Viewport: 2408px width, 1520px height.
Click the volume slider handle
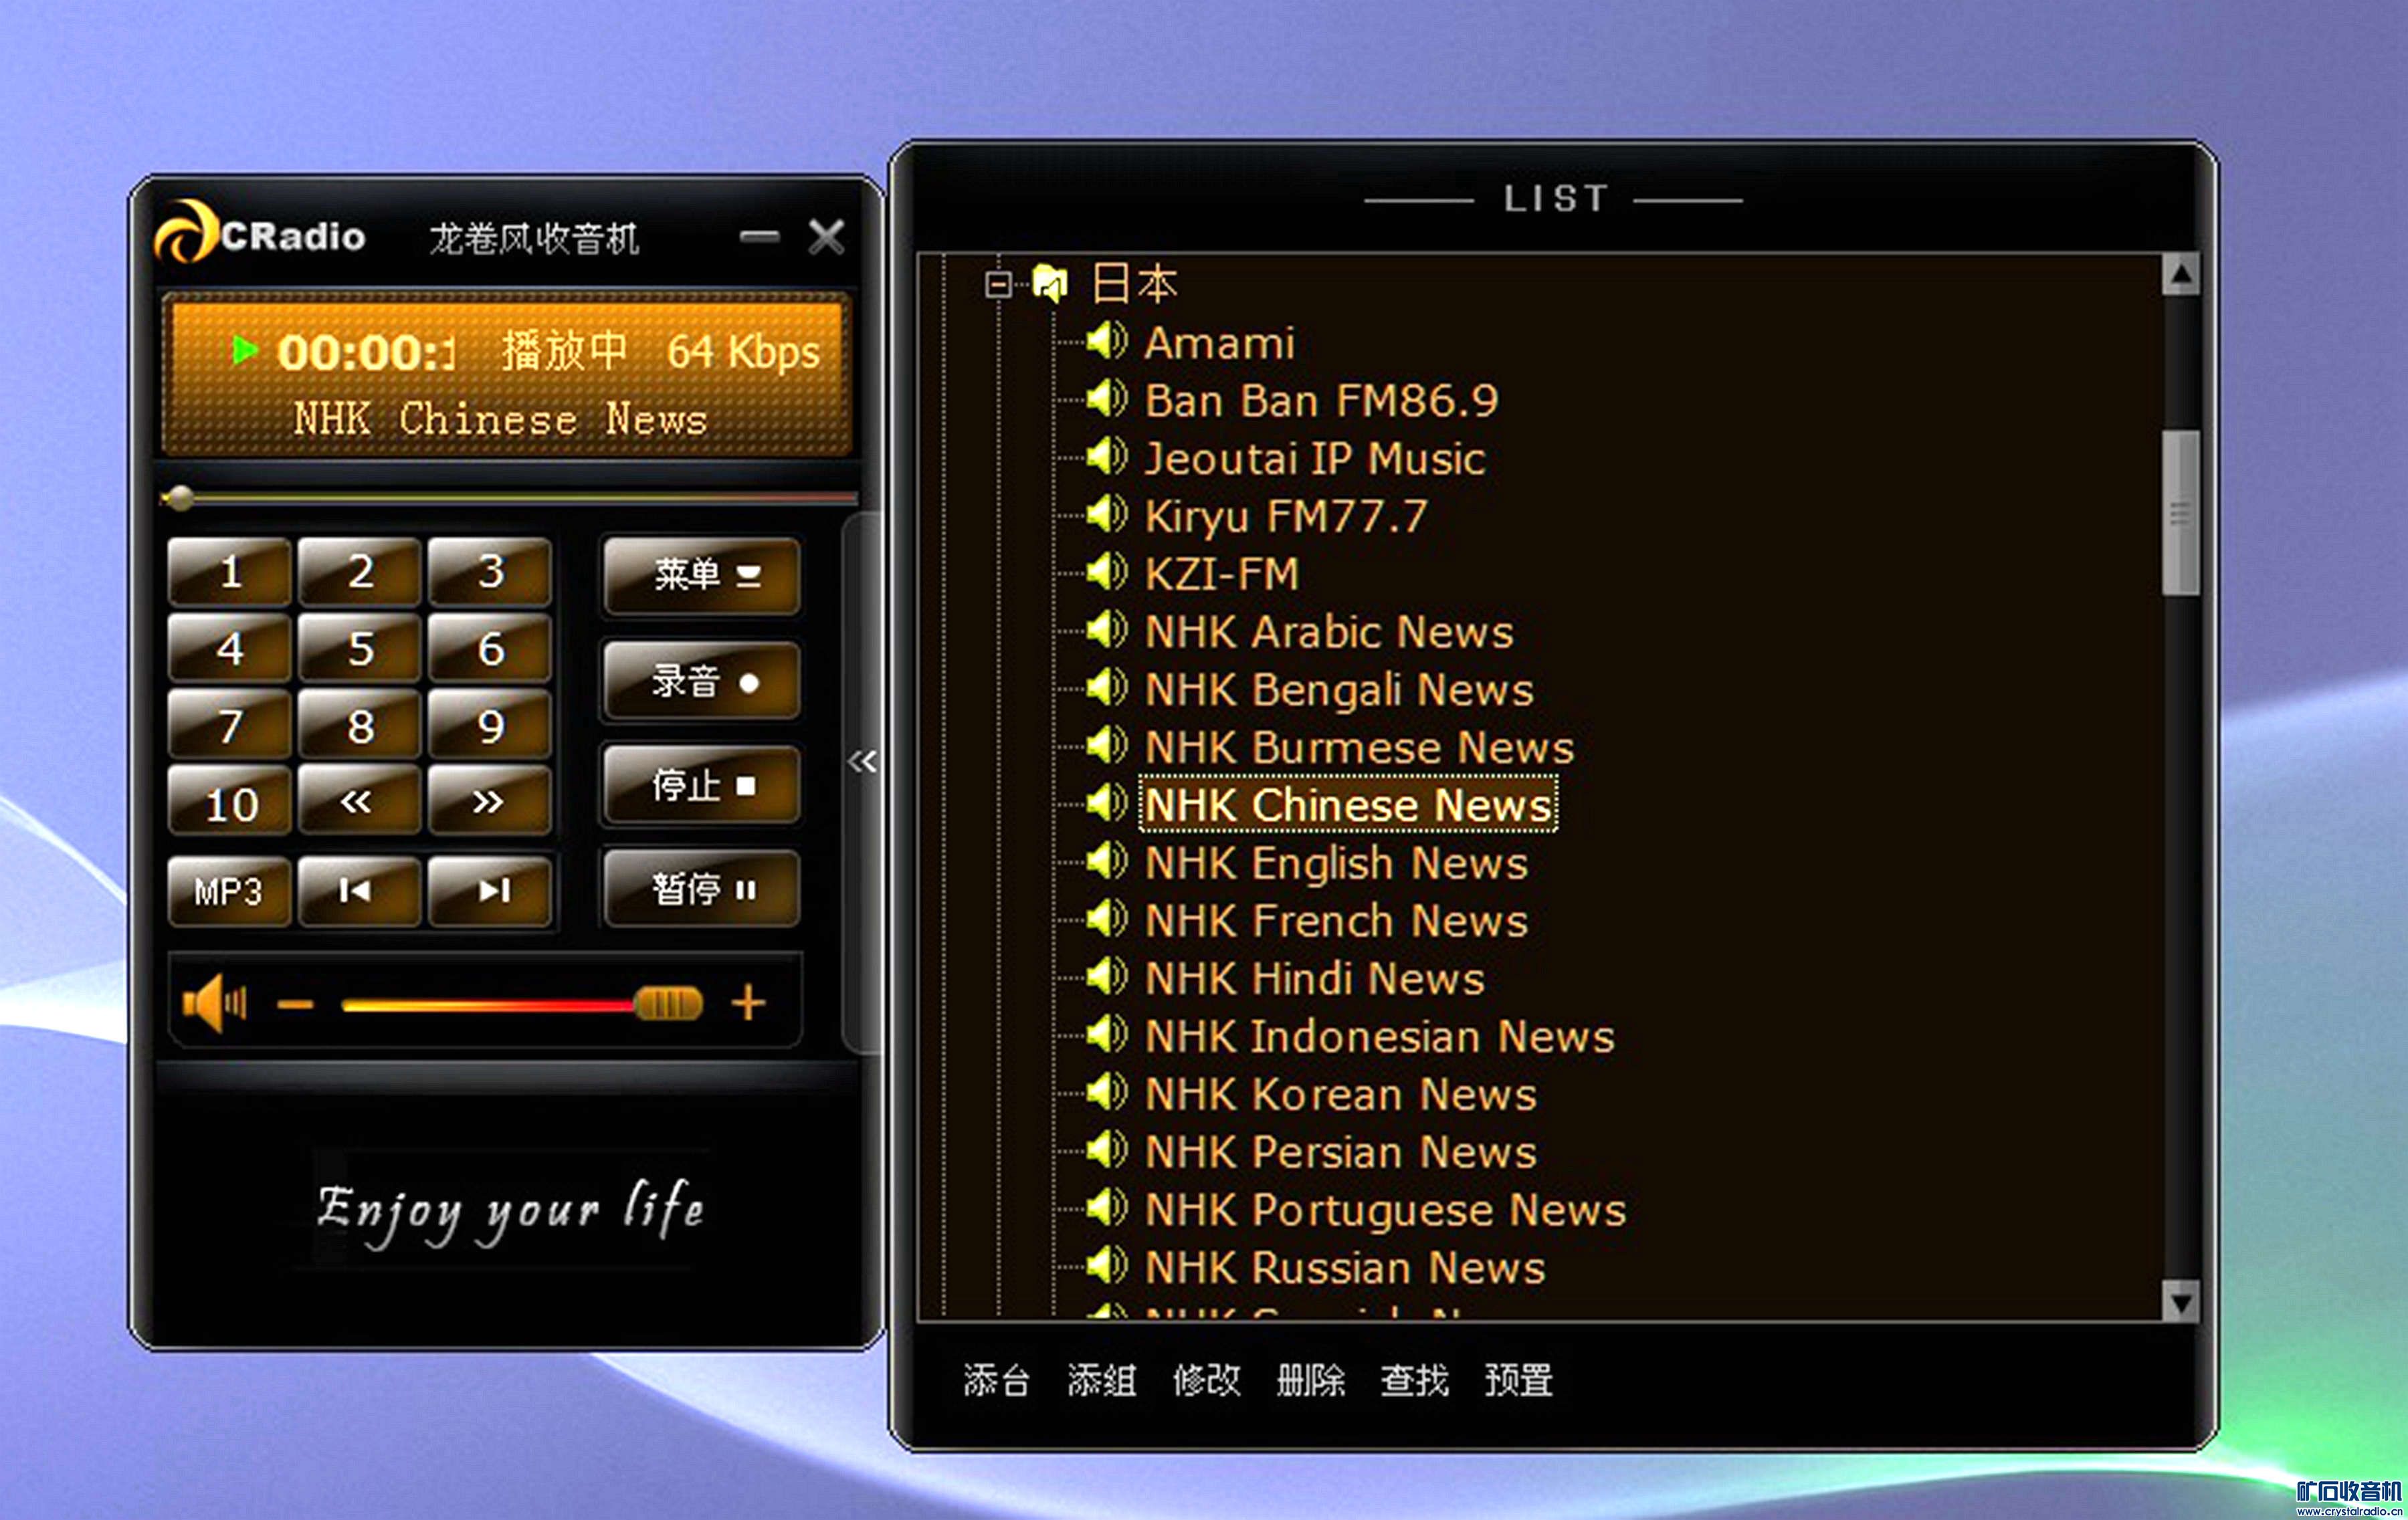click(x=668, y=1003)
